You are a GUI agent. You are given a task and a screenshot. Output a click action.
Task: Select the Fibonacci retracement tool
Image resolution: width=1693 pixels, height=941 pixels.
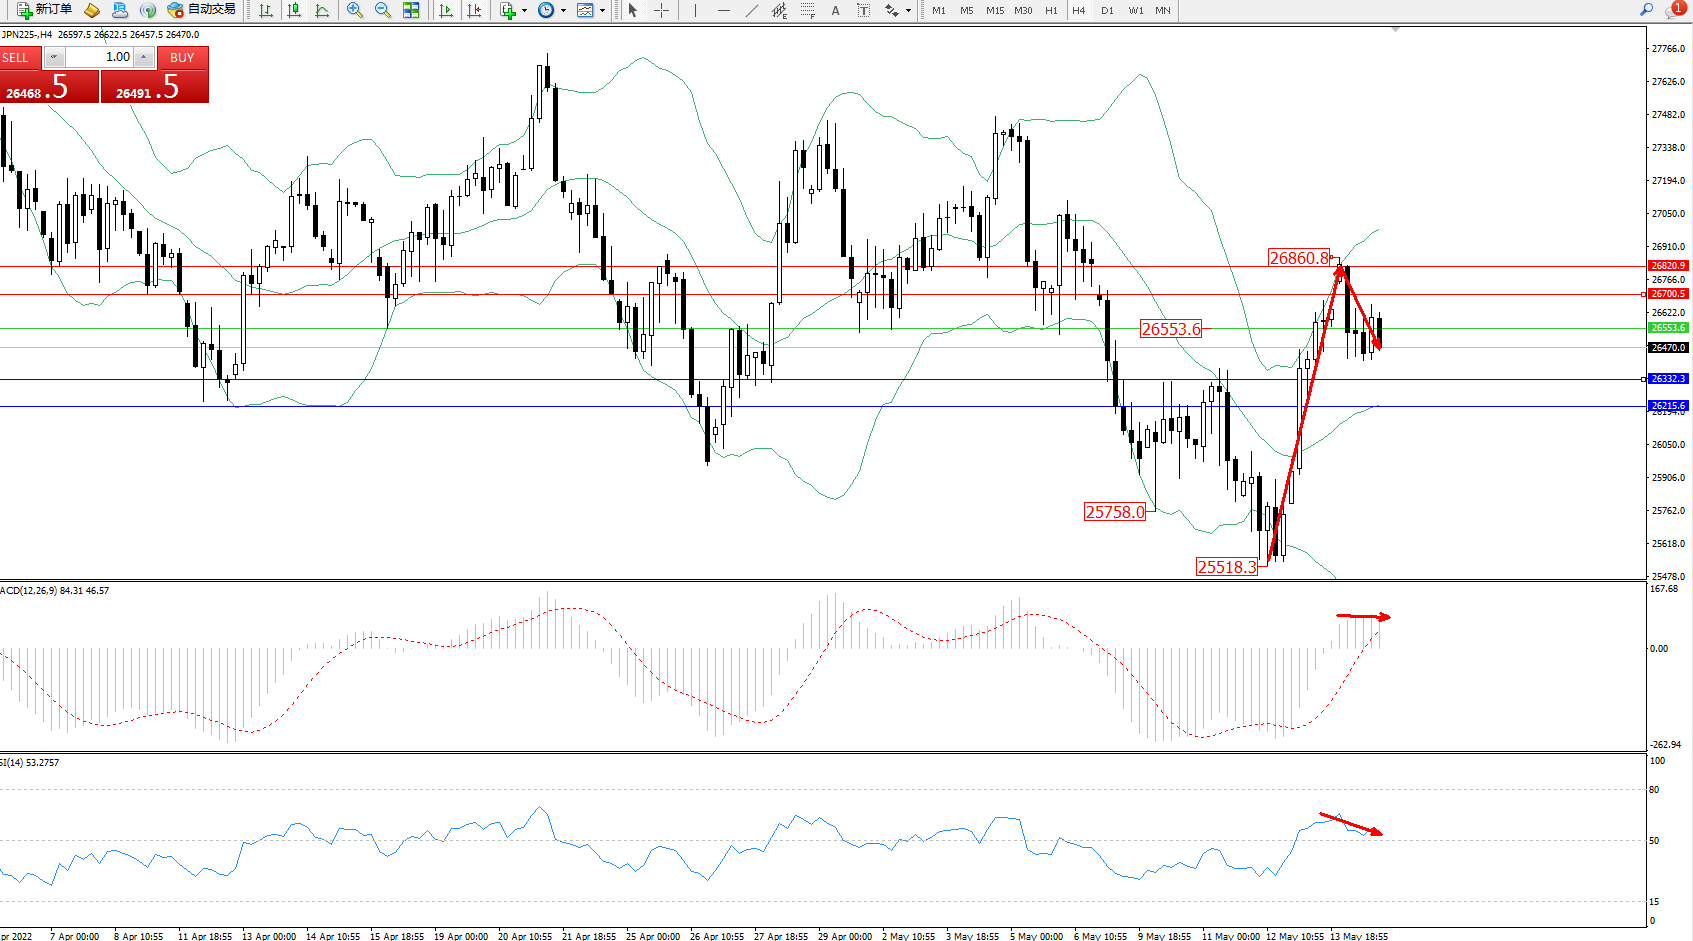point(808,10)
